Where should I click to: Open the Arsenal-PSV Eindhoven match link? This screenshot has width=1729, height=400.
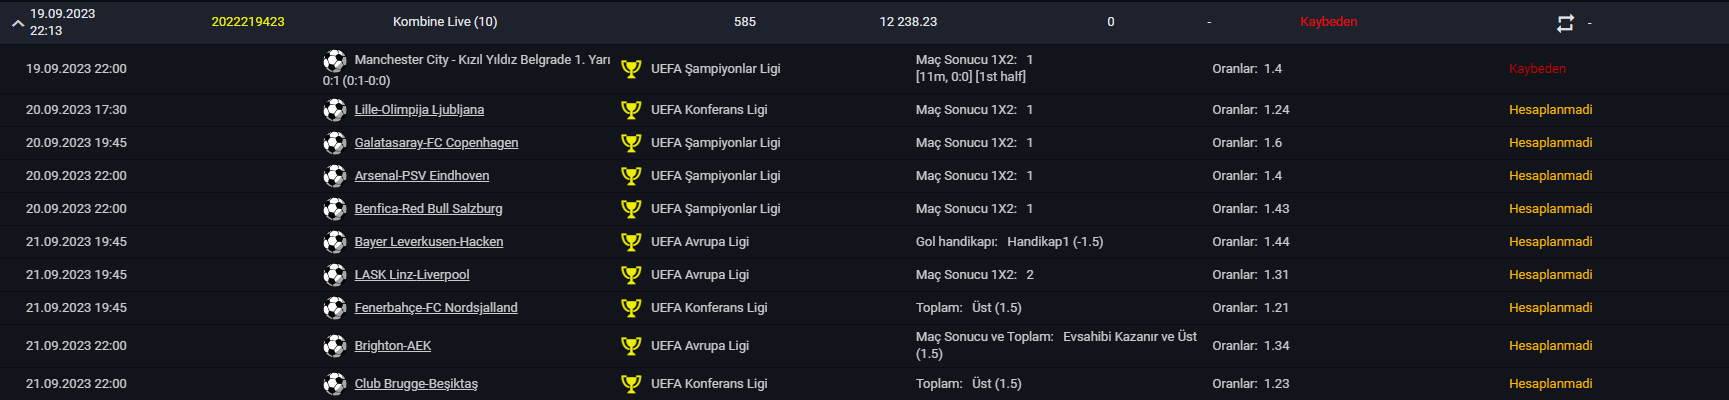point(422,176)
